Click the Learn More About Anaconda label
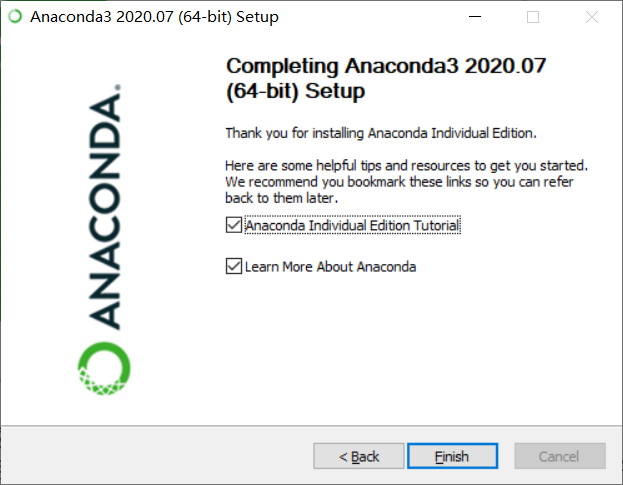Image resolution: width=623 pixels, height=485 pixels. 331,267
